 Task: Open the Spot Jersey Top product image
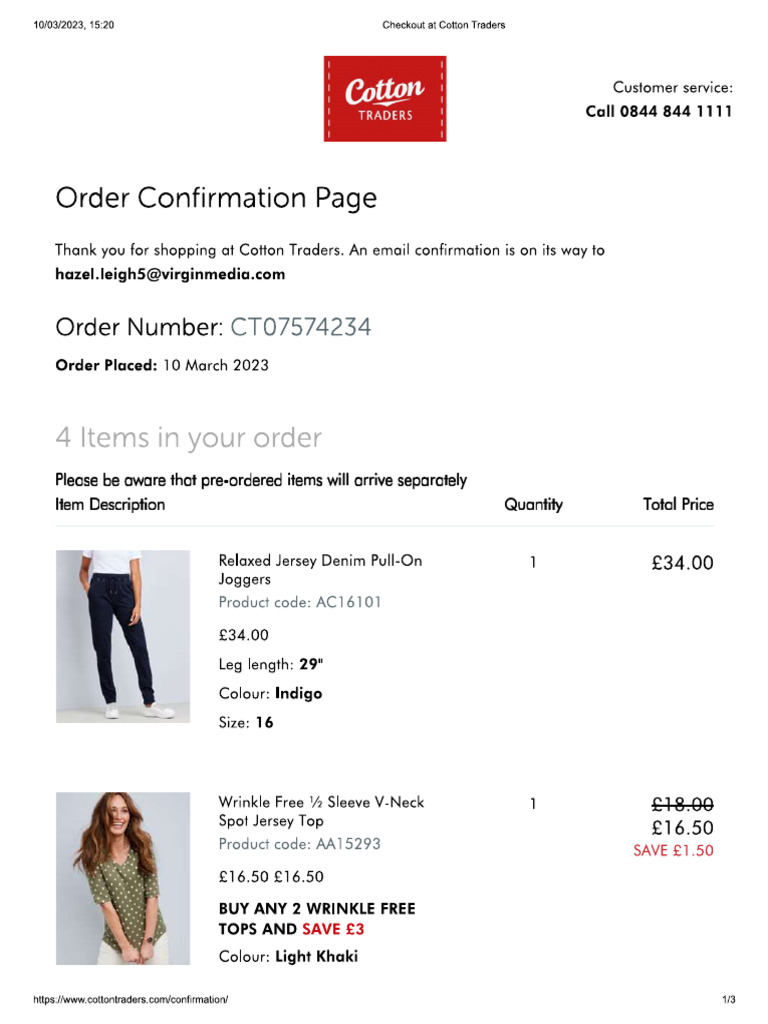click(x=123, y=878)
